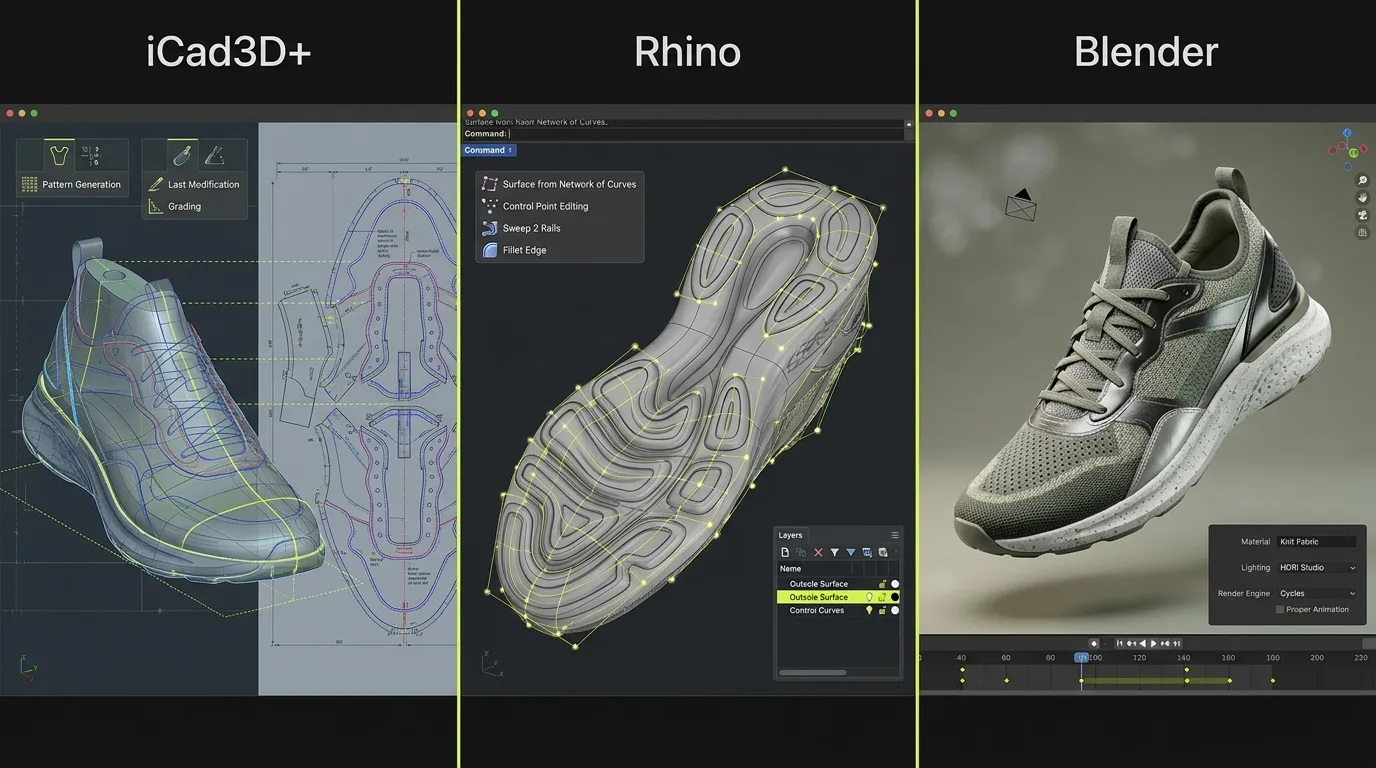Open the Layers panel hamburger menu

[895, 535]
